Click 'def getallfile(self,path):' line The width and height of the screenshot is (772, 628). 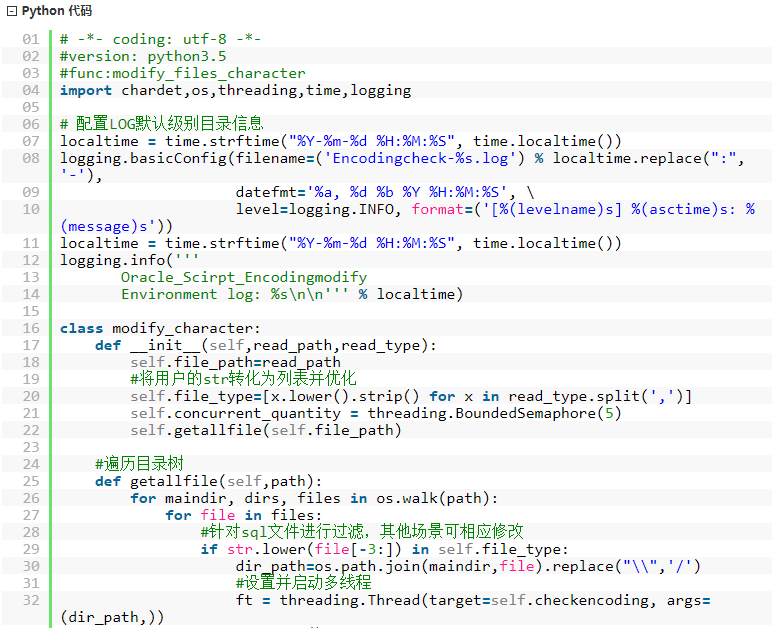point(208,481)
